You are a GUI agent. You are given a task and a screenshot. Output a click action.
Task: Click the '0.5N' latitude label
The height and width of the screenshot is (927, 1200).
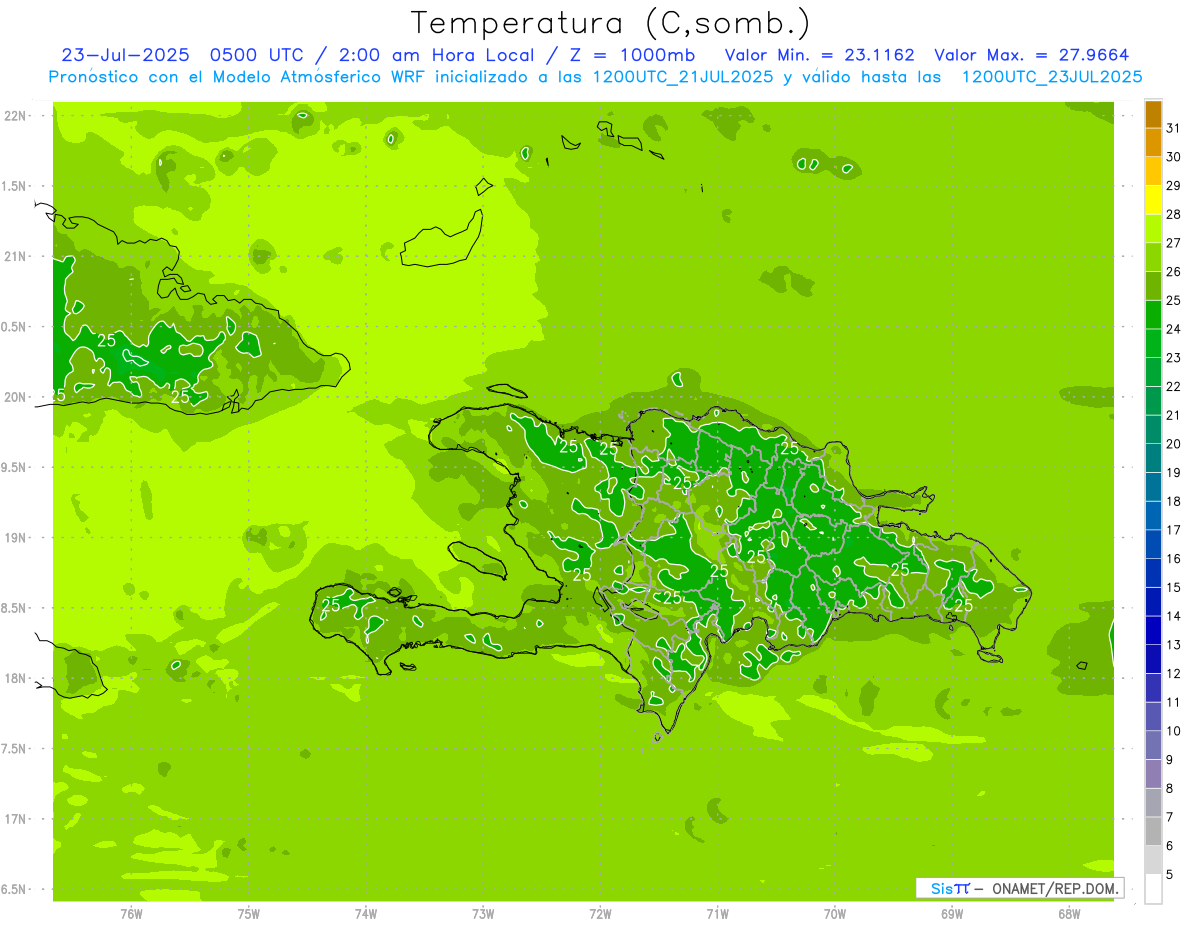[x=15, y=326]
